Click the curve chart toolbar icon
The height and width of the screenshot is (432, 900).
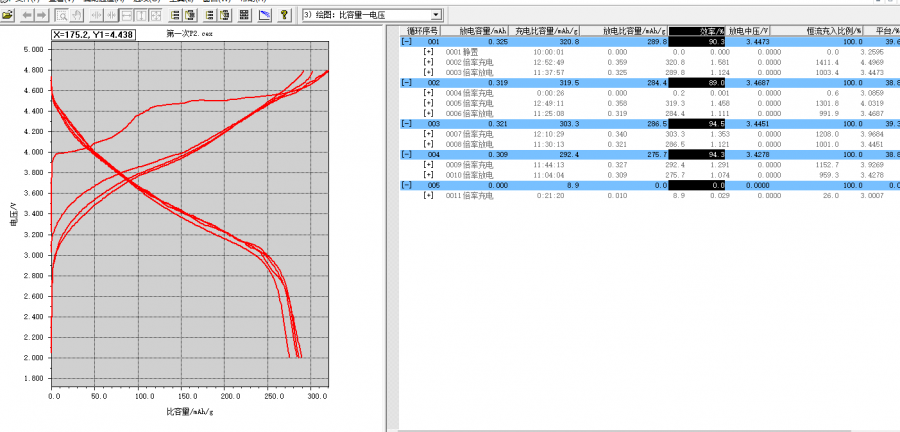[265, 16]
